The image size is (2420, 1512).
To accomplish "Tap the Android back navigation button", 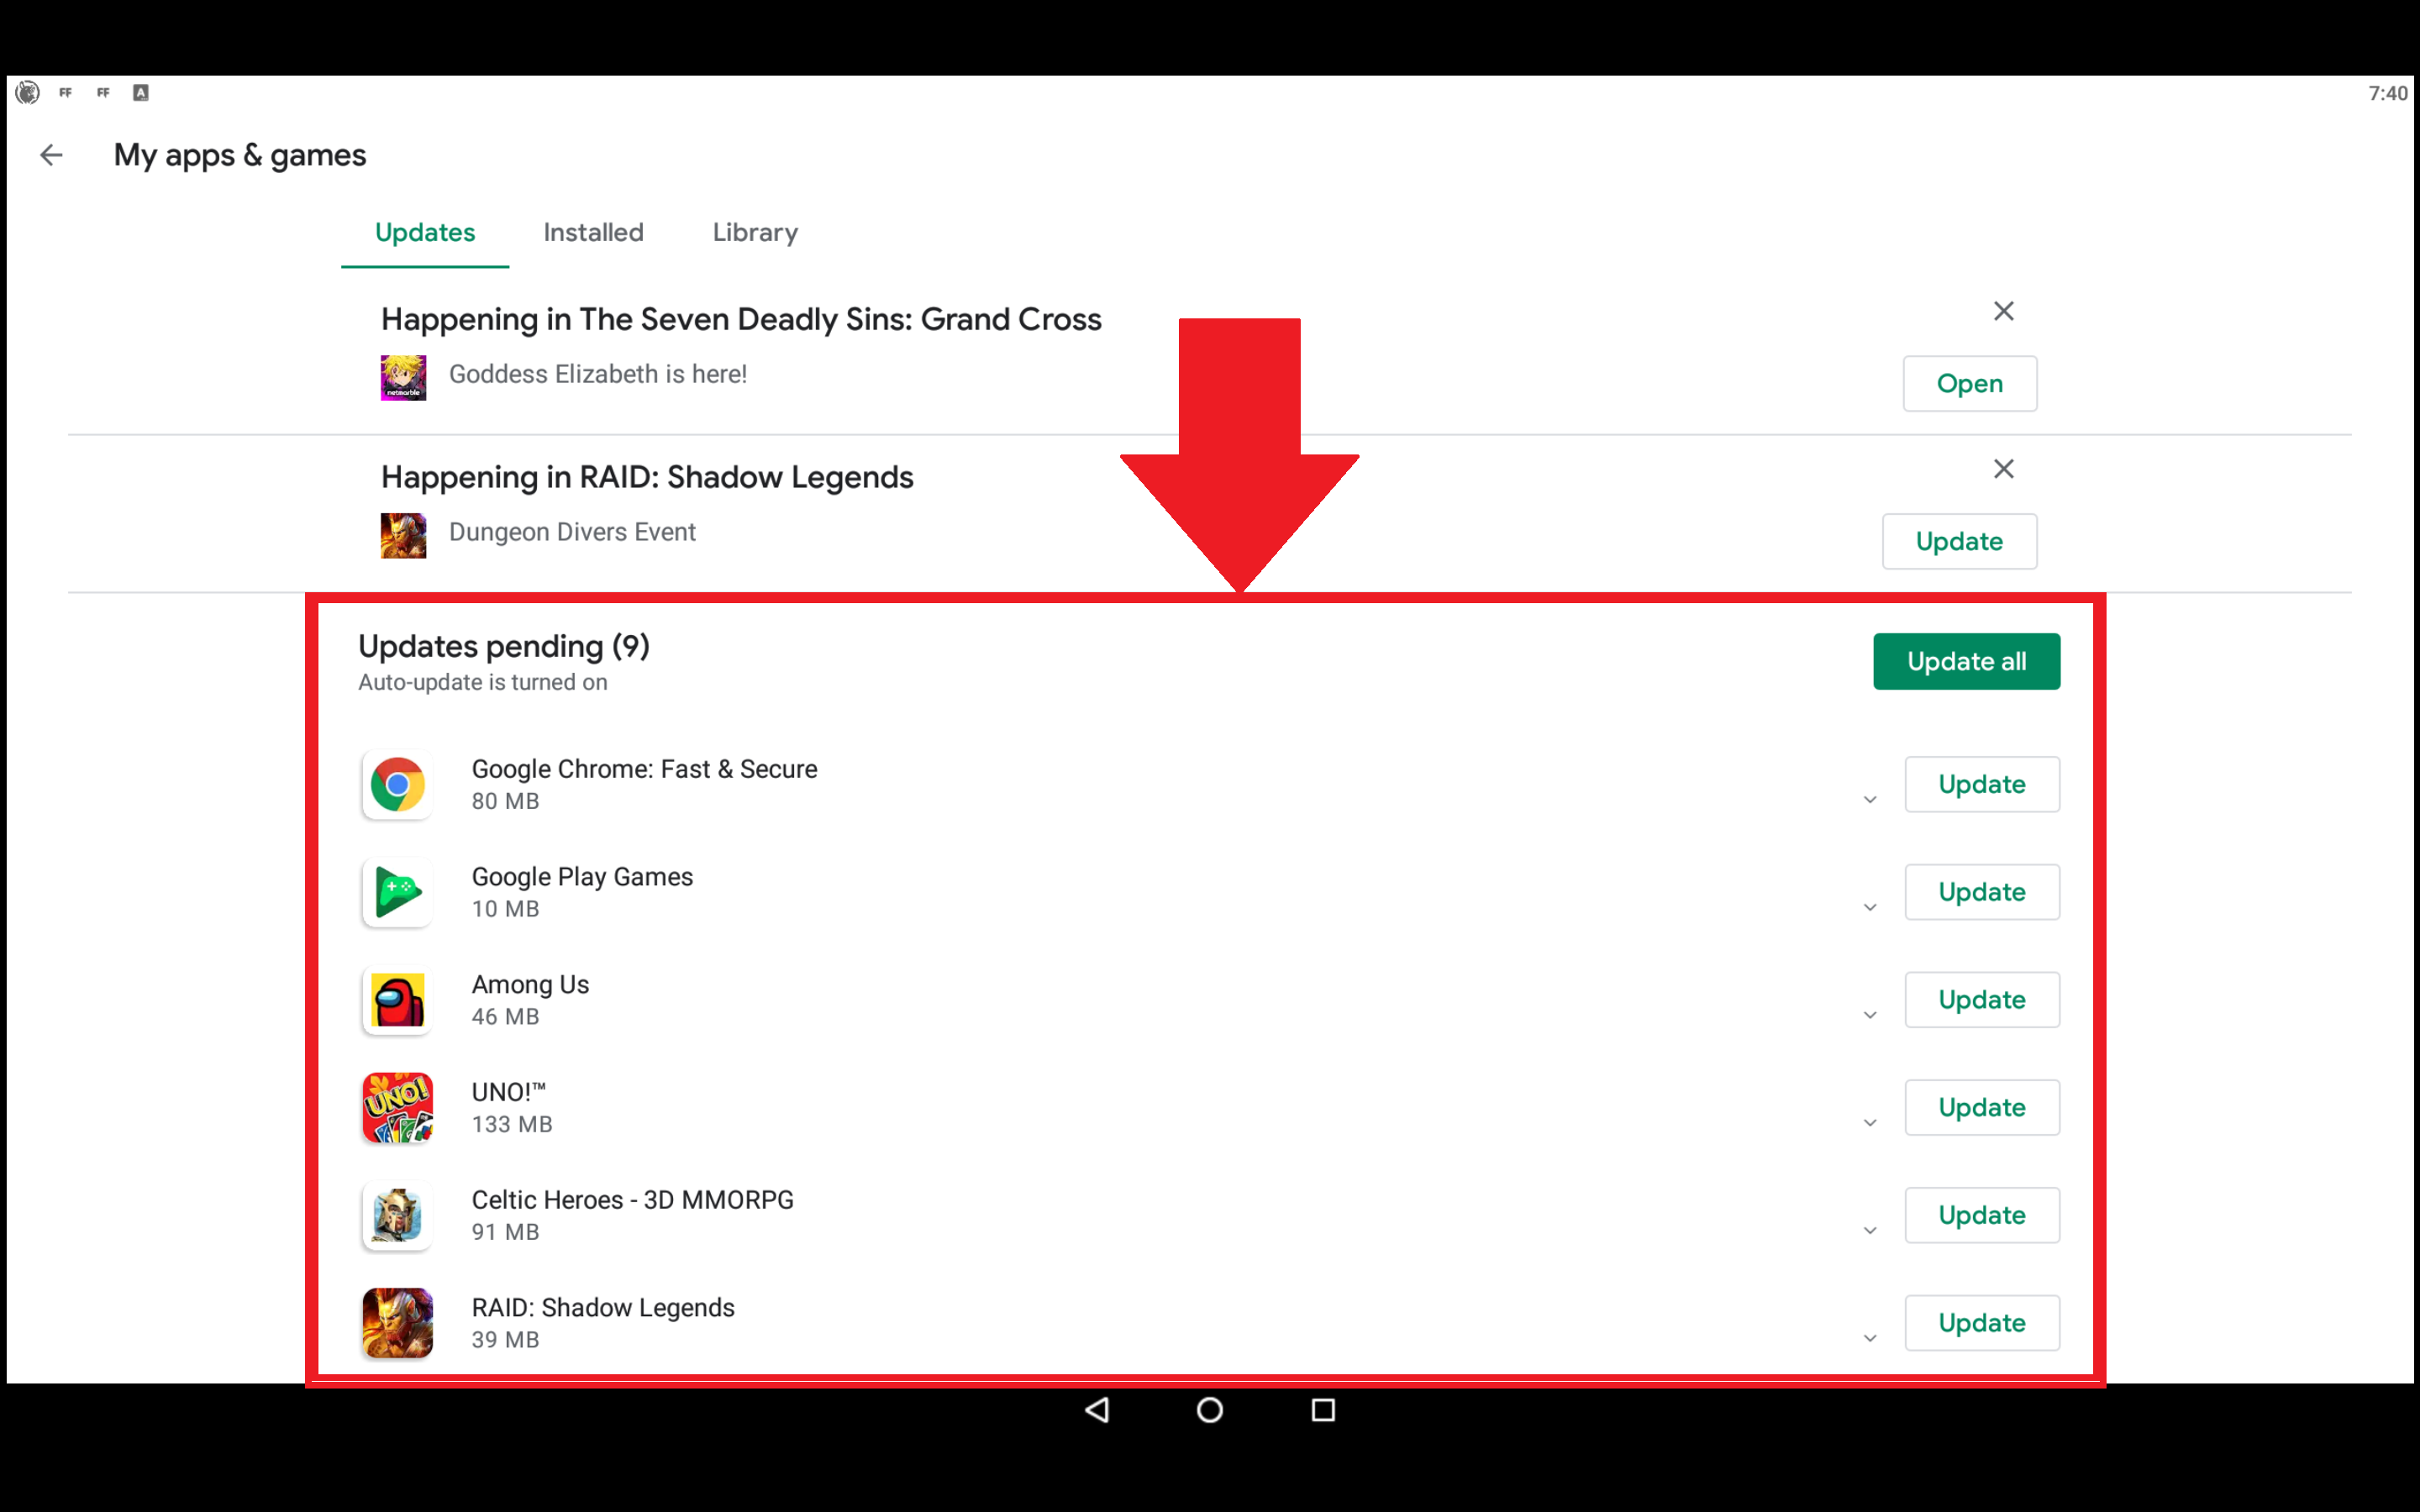I will pos(1097,1410).
